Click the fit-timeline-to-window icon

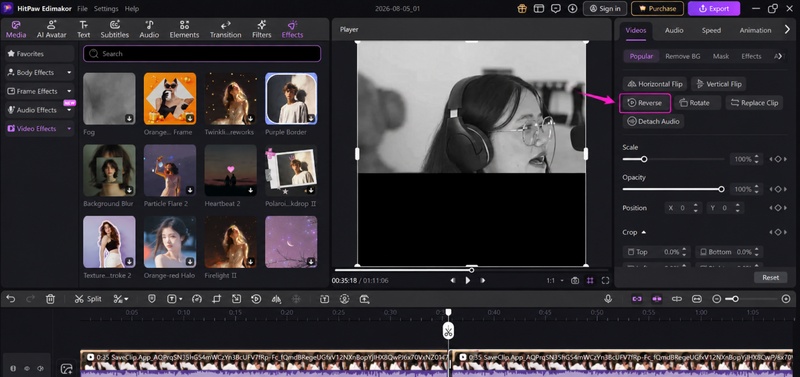coord(697,299)
